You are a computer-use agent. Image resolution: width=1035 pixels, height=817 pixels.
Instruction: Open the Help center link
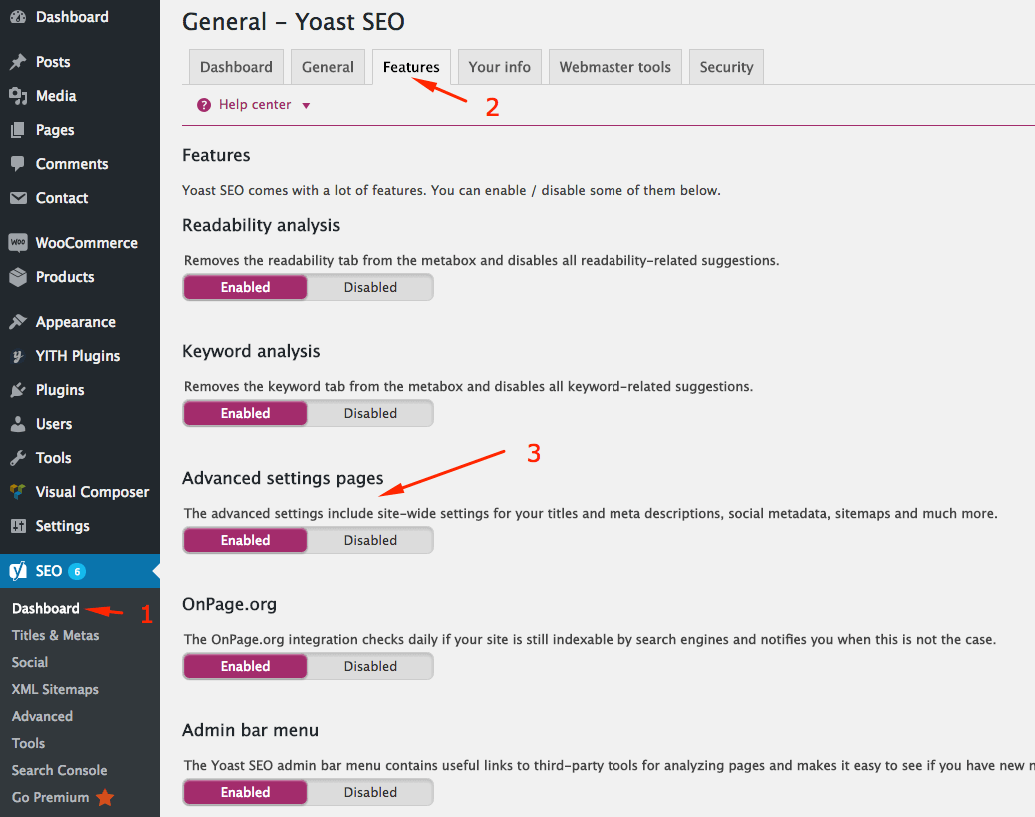[x=255, y=105]
